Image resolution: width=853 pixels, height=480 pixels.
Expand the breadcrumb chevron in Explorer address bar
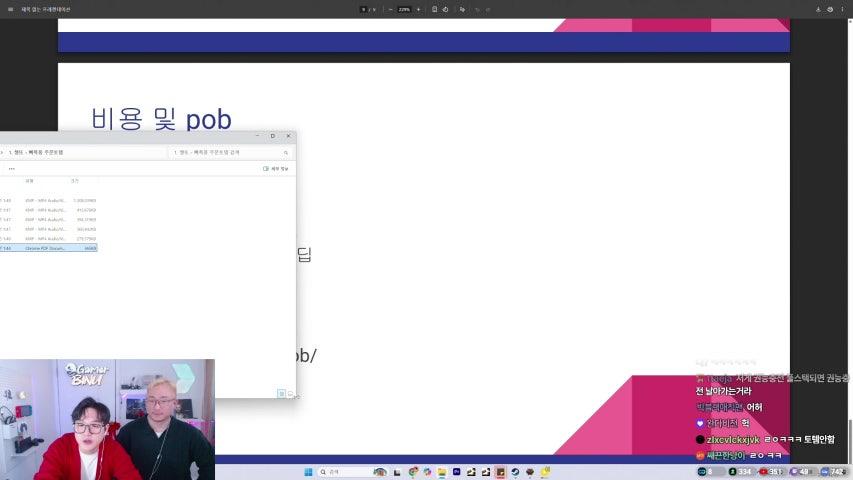[x=2, y=152]
